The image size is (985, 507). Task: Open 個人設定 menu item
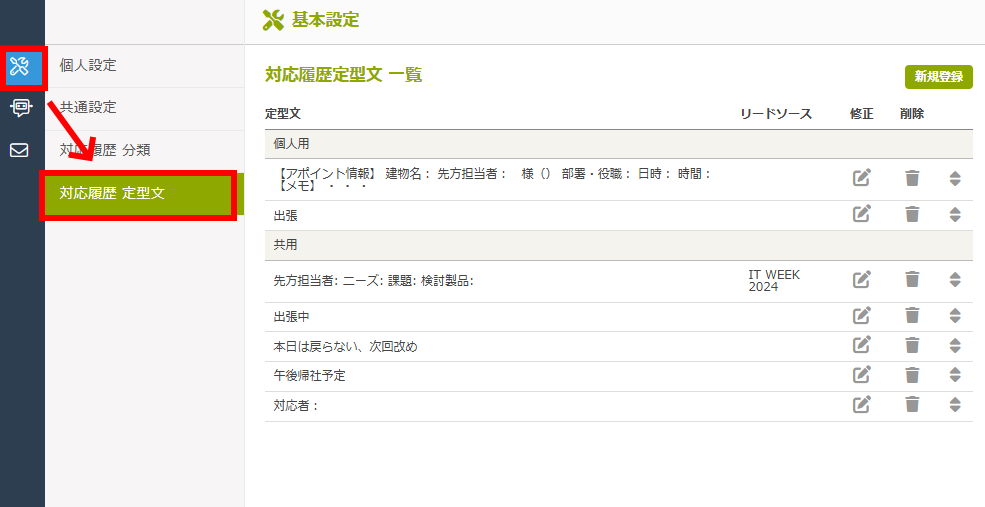pyautogui.click(x=88, y=65)
